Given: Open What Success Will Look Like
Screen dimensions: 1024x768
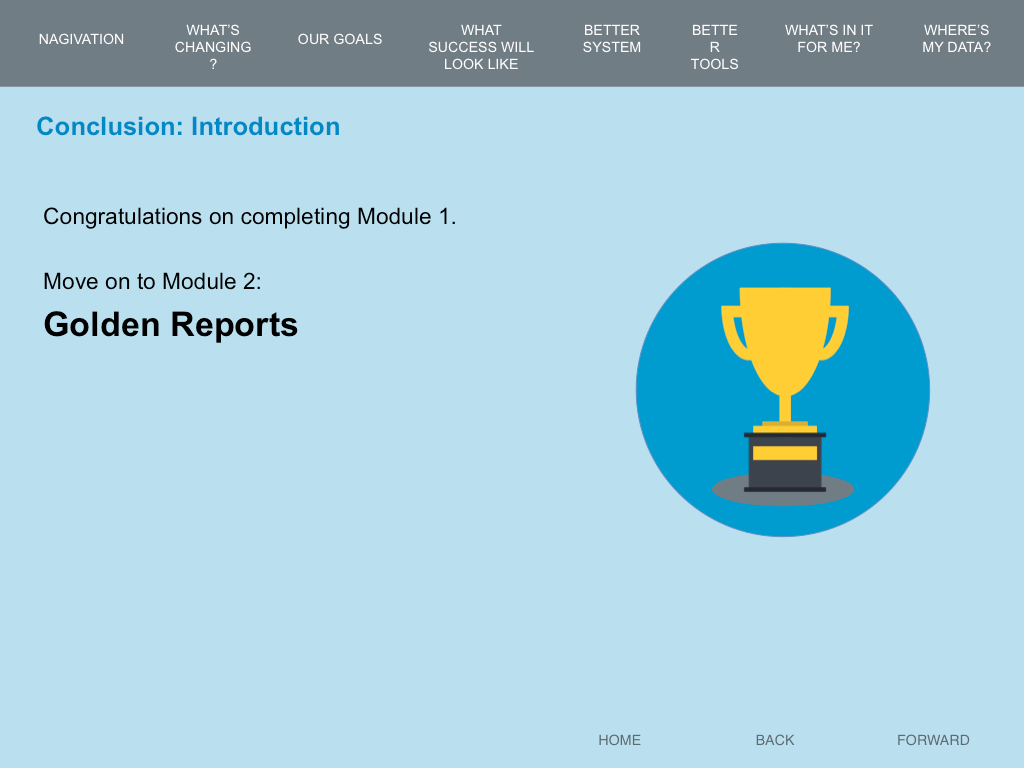Looking at the screenshot, I should [481, 47].
